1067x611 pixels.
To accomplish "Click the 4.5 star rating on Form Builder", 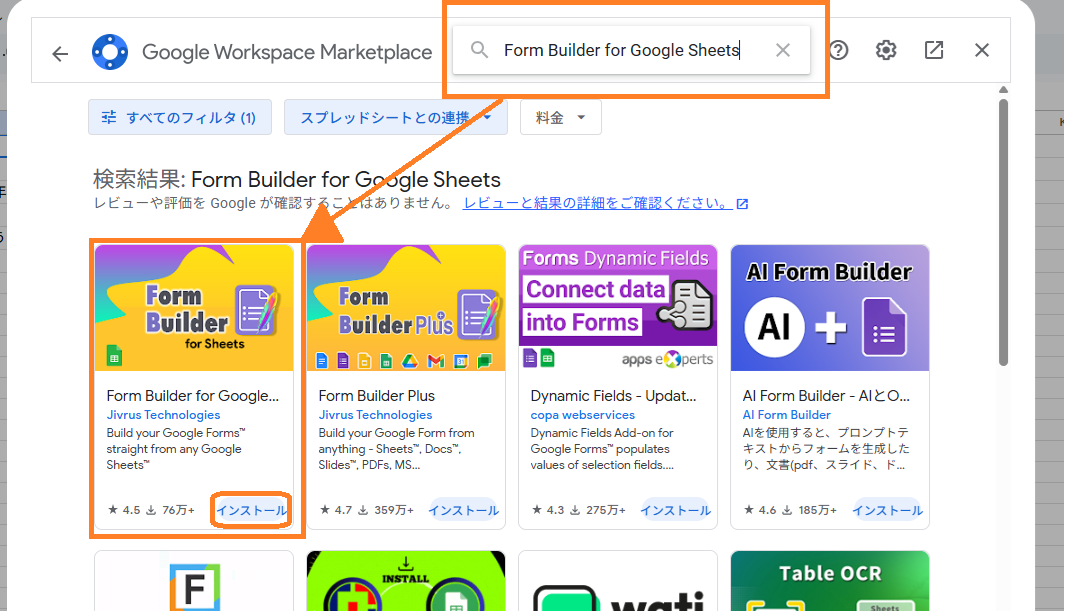I will click(124, 510).
